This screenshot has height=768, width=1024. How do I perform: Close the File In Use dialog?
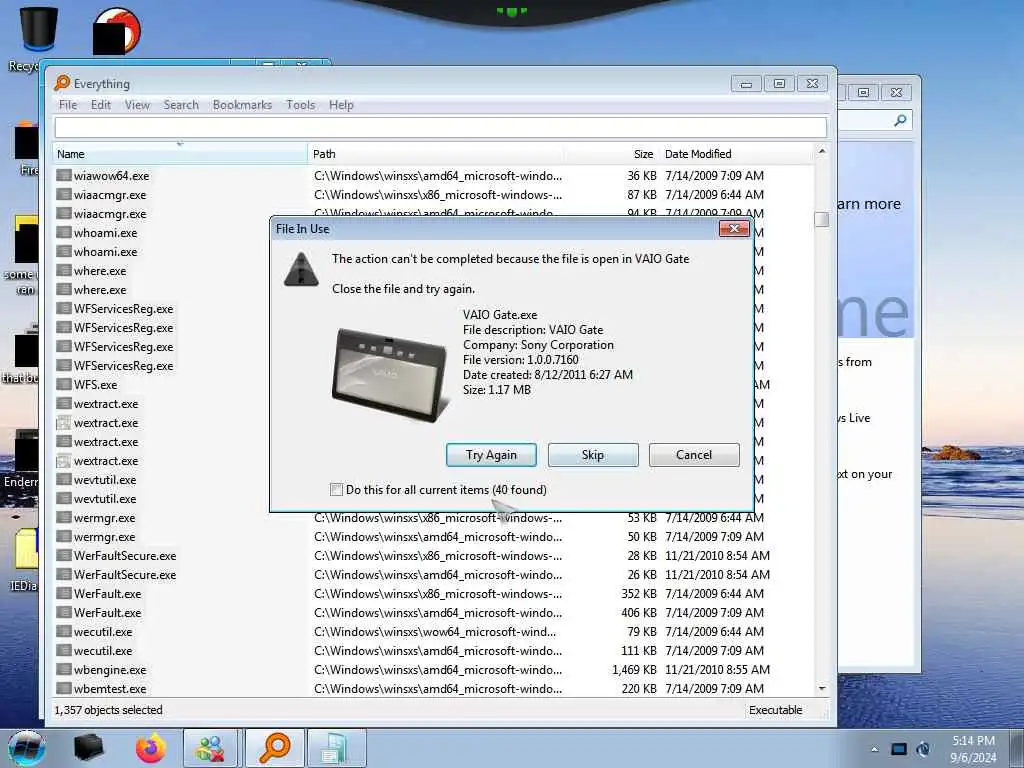click(x=734, y=229)
